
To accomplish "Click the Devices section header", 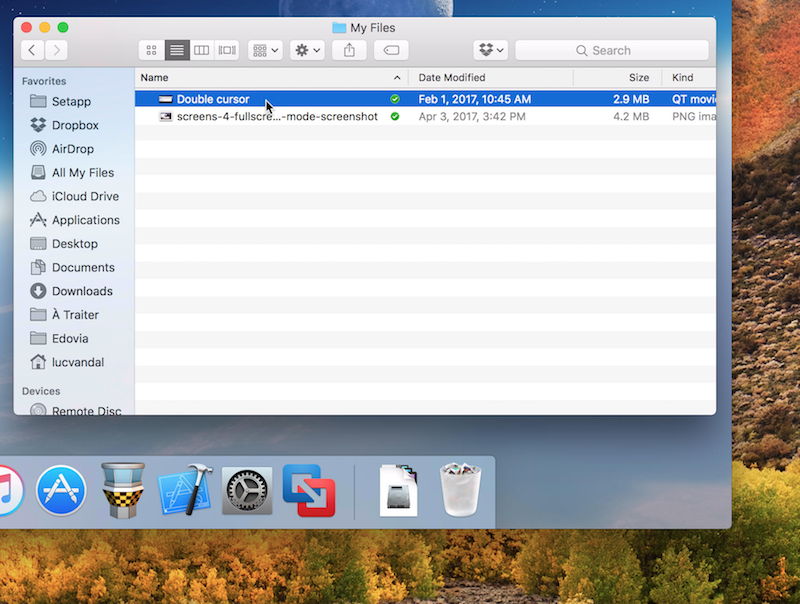I will [41, 391].
